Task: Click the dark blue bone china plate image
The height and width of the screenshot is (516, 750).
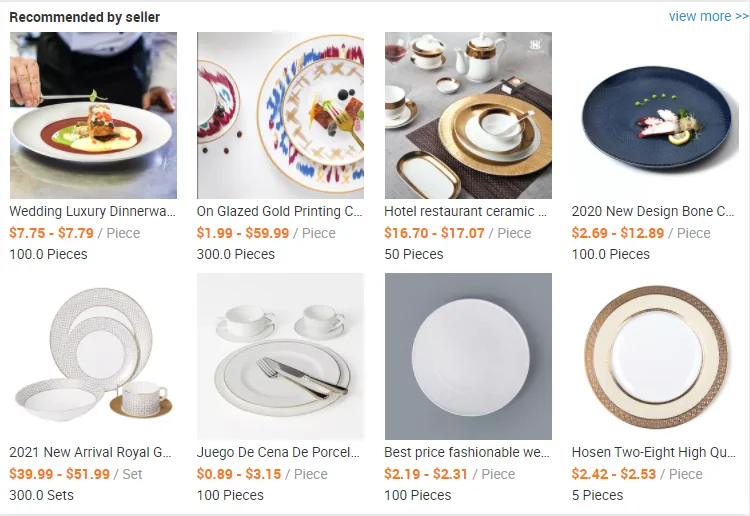Action: pos(656,115)
